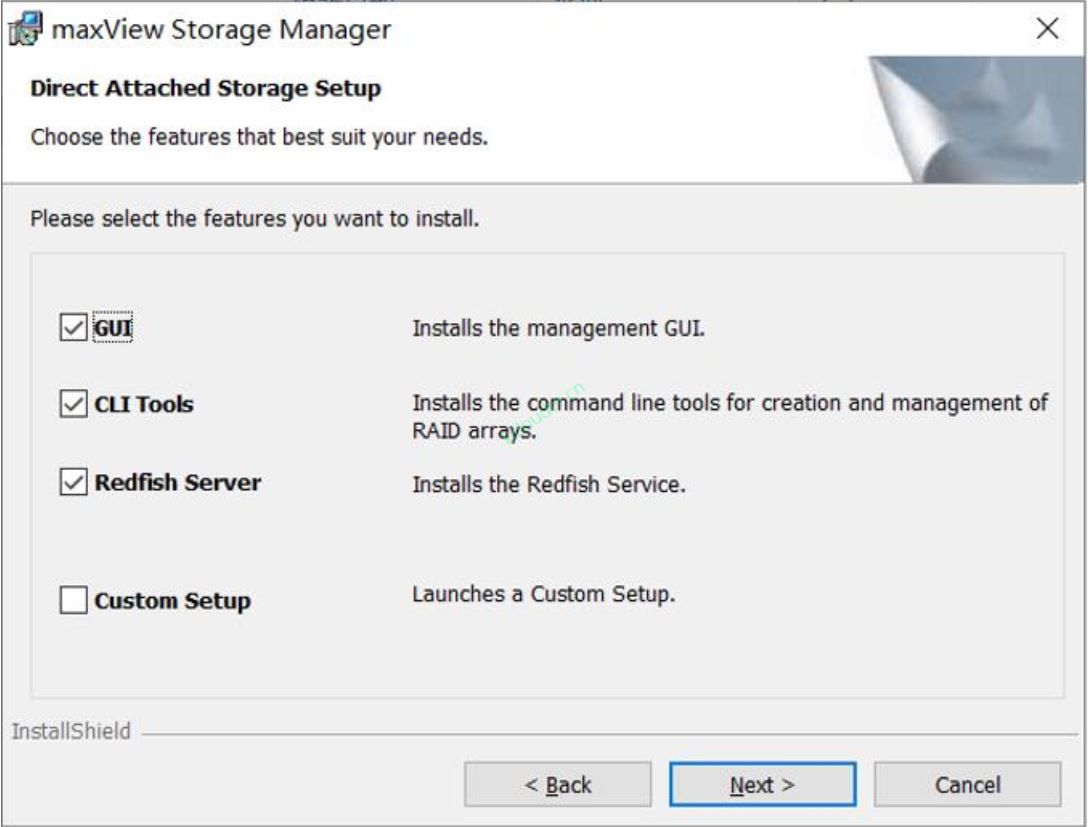Image resolution: width=1088 pixels, height=827 pixels.
Task: Click 'Choose the features that best suit' text
Action: point(259,137)
